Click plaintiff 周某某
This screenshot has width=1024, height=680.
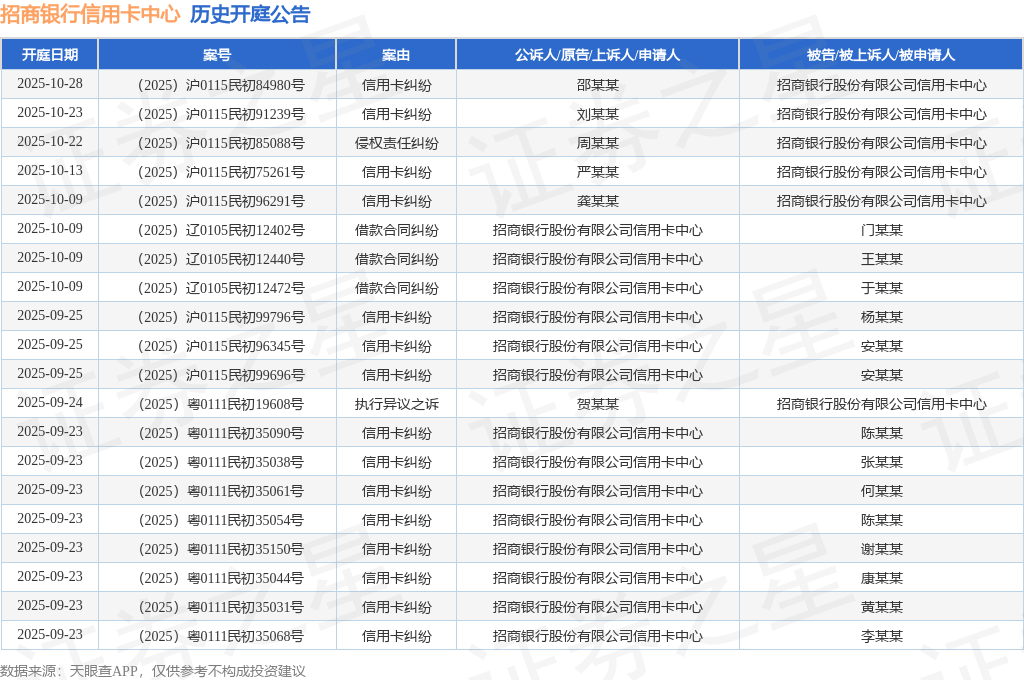click(x=598, y=143)
